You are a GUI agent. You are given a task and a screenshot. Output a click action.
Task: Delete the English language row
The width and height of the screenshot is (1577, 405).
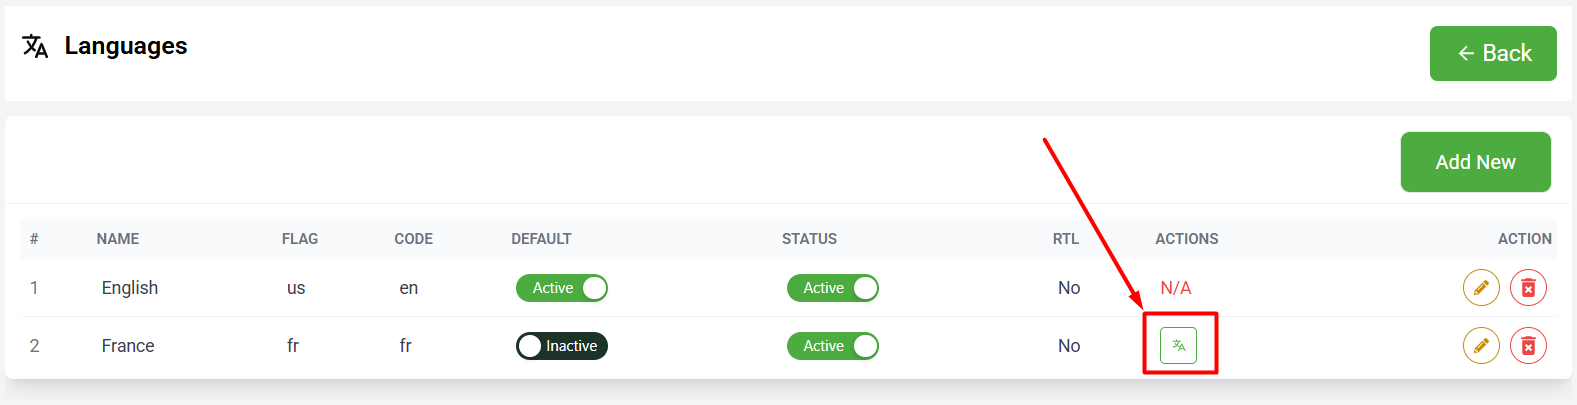1528,288
